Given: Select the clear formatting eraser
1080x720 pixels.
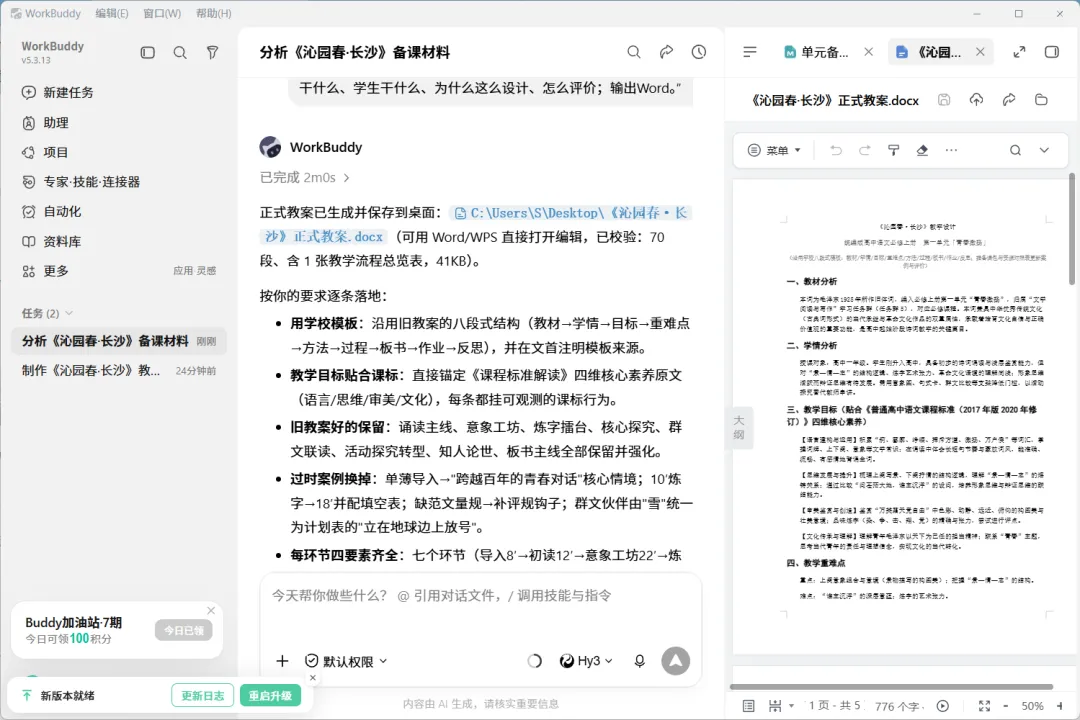Looking at the screenshot, I should coord(922,150).
